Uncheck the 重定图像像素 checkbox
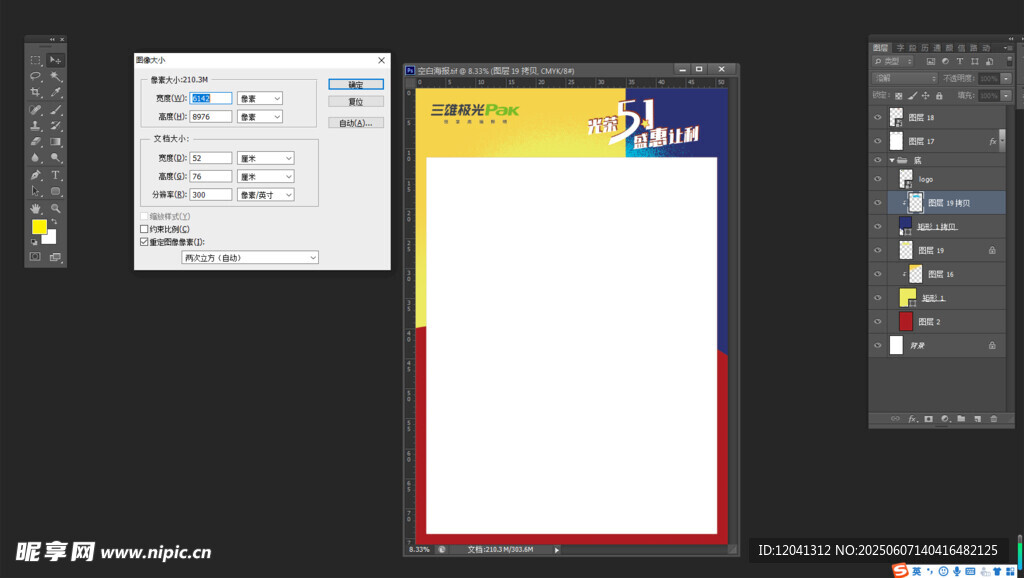The image size is (1024, 578). [x=144, y=242]
